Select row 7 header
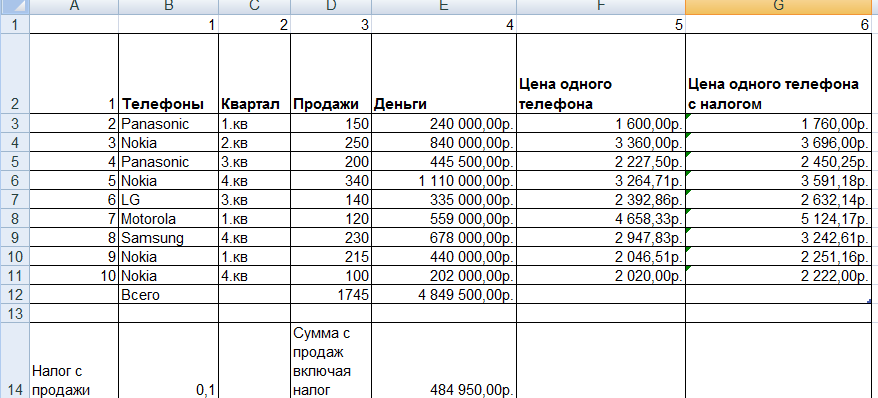This screenshot has height=398, width=878. click(14, 200)
